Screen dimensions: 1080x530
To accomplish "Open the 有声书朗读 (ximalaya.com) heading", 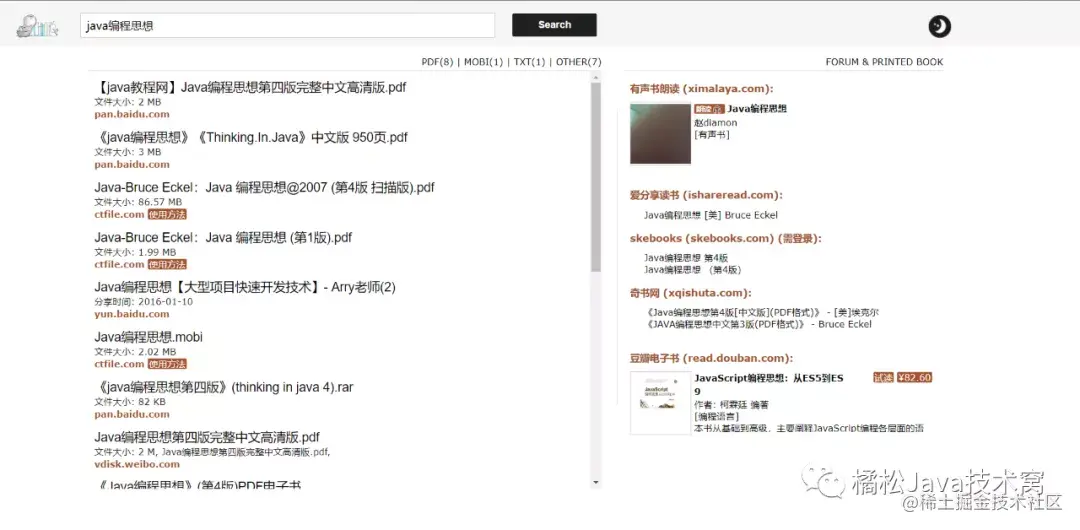I will pos(701,89).
